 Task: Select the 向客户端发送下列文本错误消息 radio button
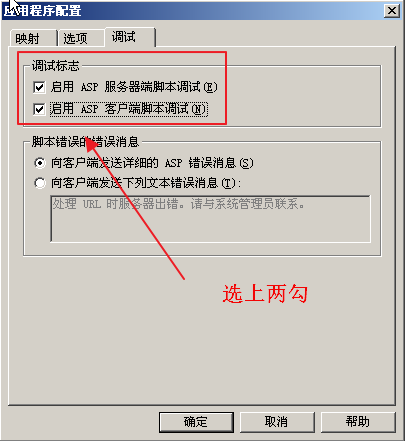[40, 183]
